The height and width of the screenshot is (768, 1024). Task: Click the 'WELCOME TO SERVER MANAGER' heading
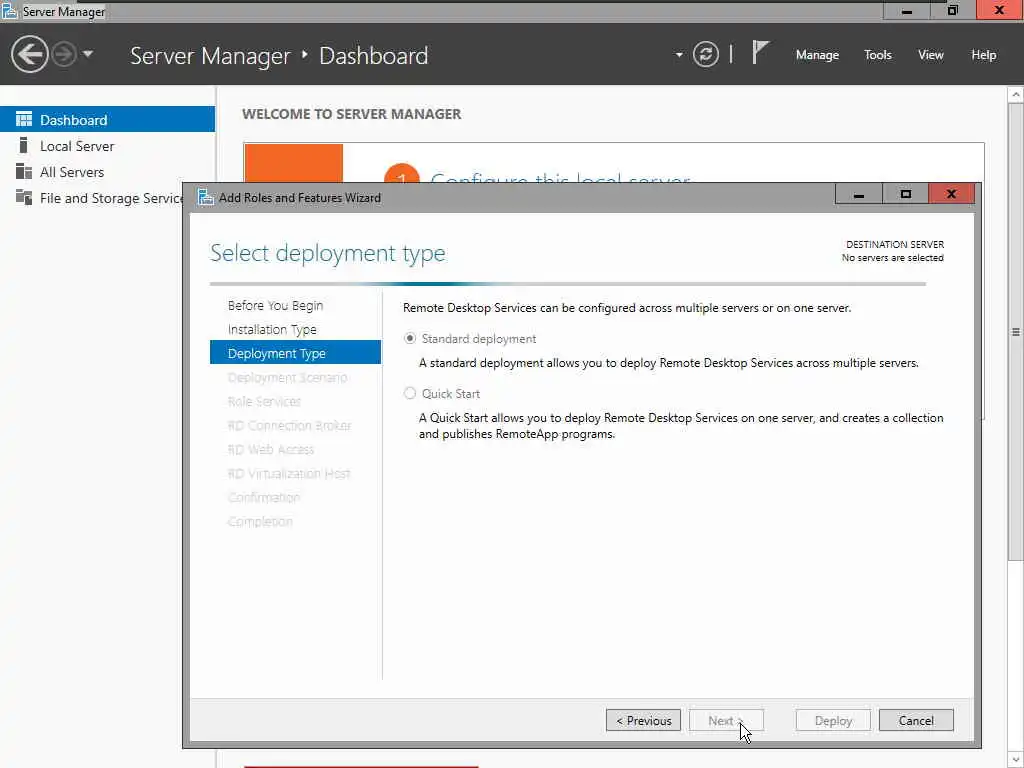click(x=351, y=114)
